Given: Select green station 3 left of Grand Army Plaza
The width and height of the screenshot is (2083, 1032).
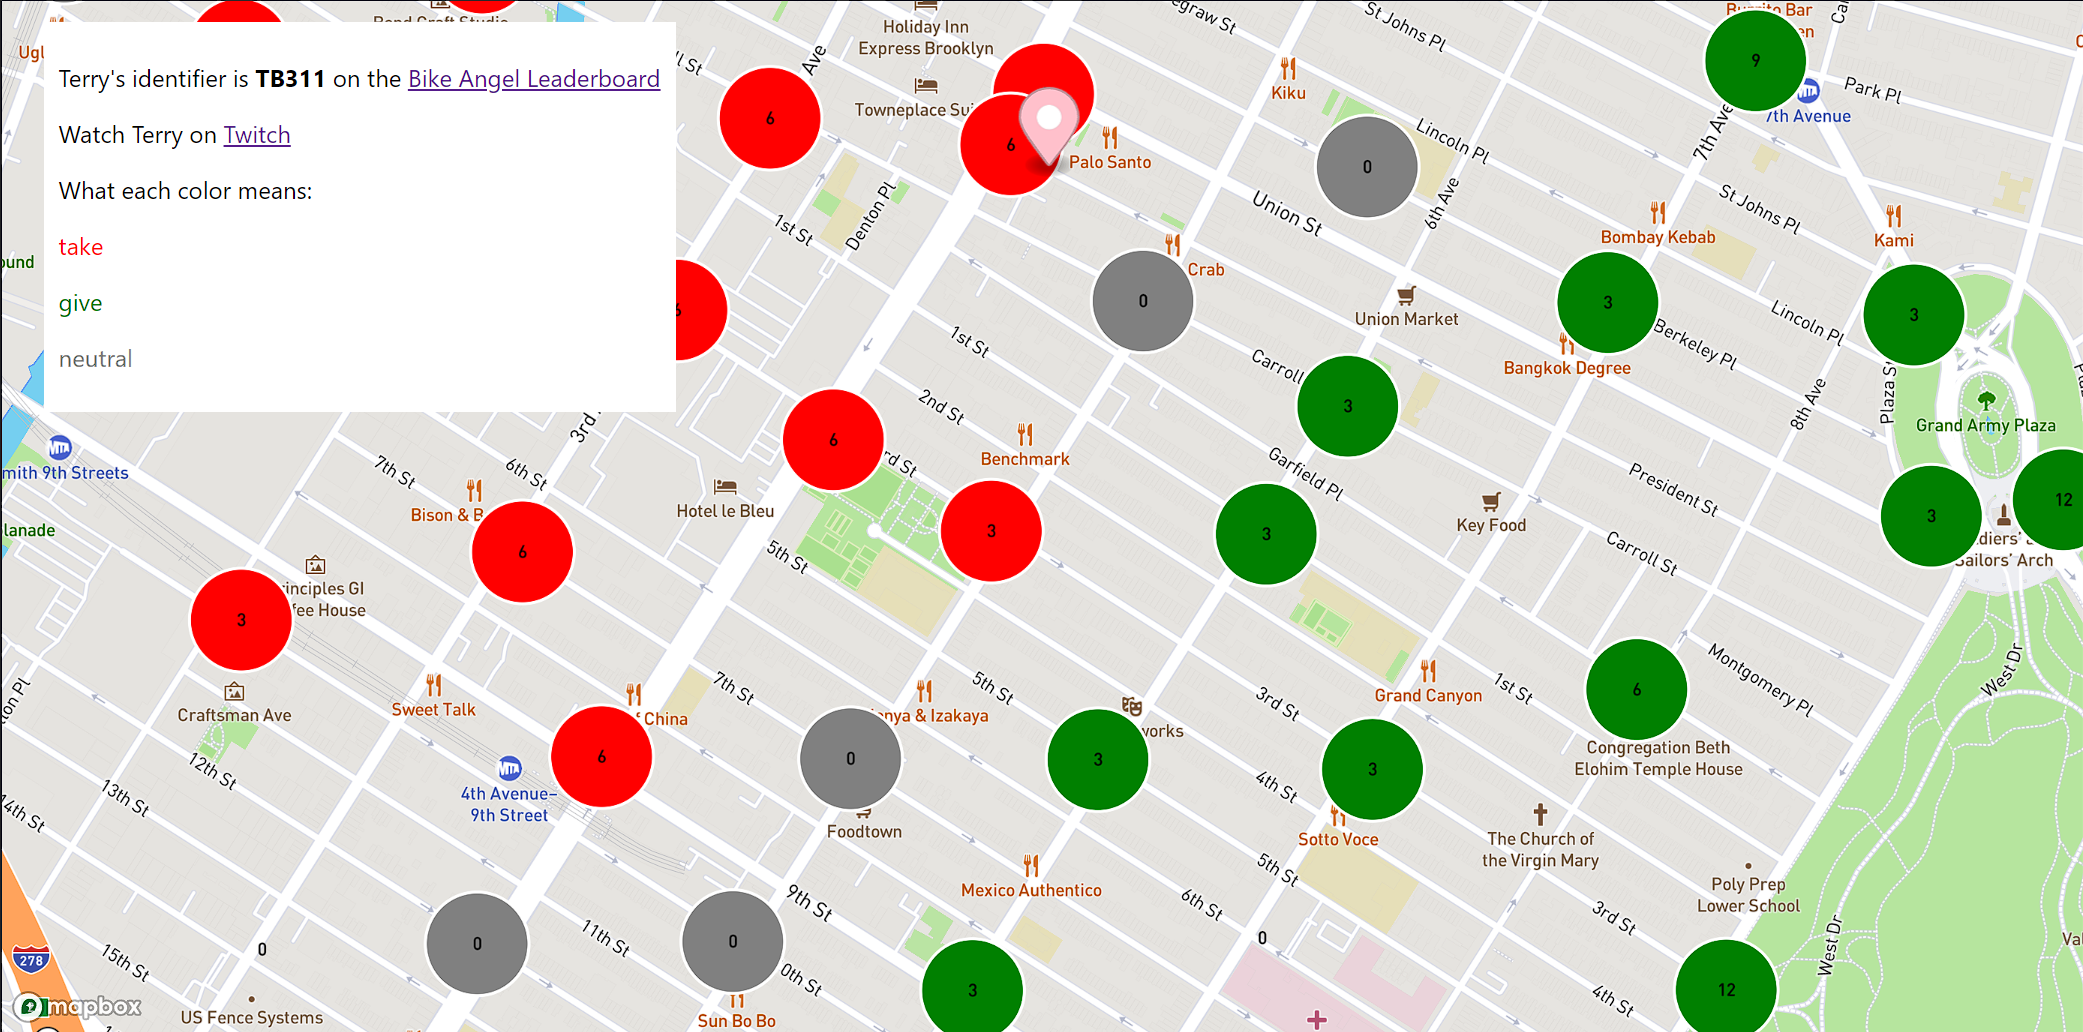Looking at the screenshot, I should (1914, 315).
